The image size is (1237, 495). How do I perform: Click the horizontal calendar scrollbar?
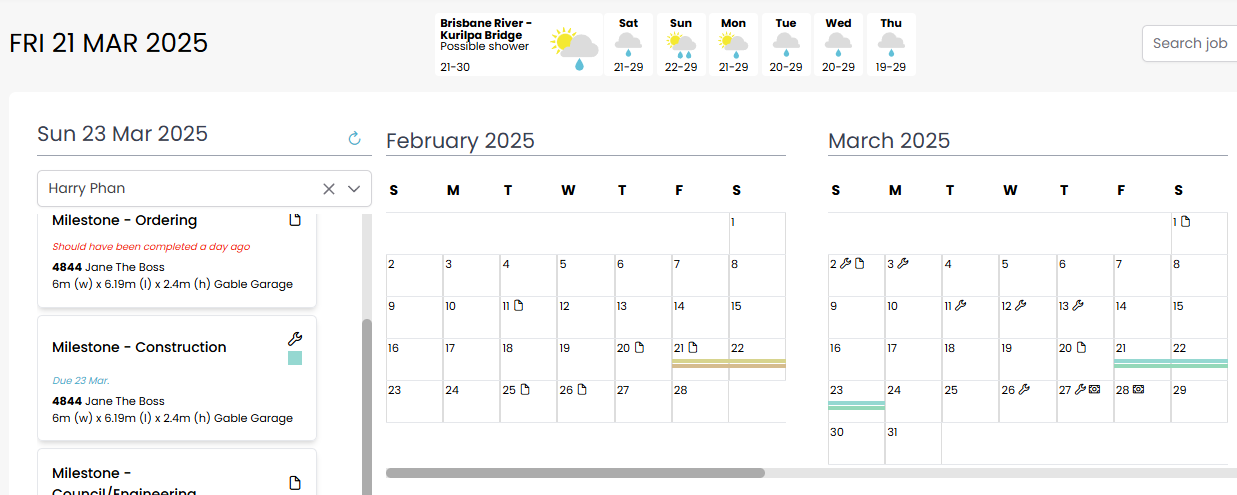coord(575,473)
